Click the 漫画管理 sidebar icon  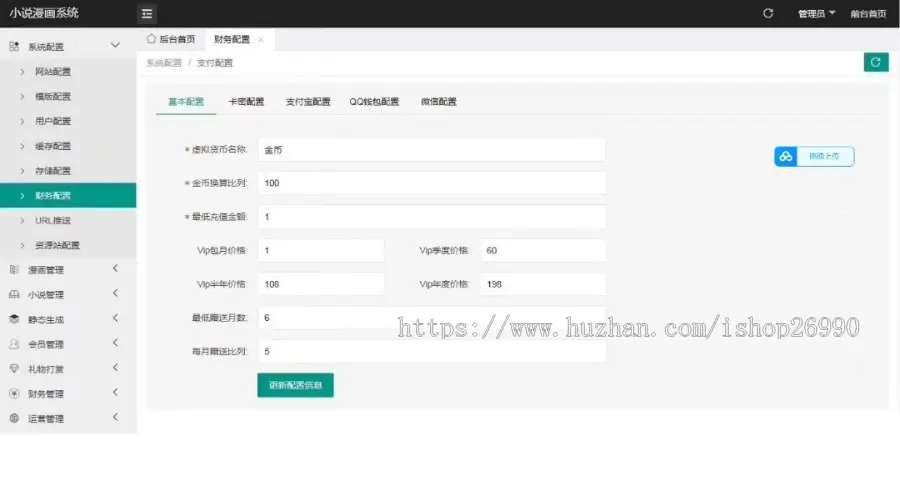(14, 269)
